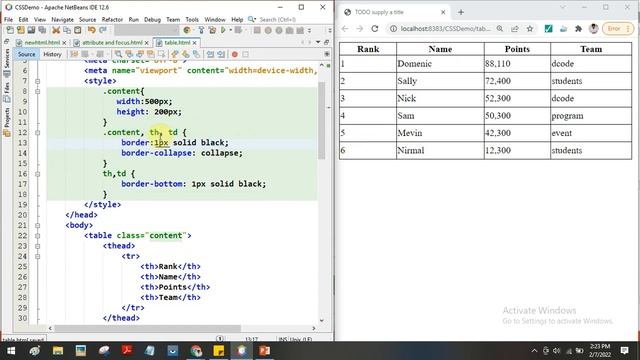The image size is (640, 360).
Task: Click the browser selection icon in toolbar
Action: point(187,30)
